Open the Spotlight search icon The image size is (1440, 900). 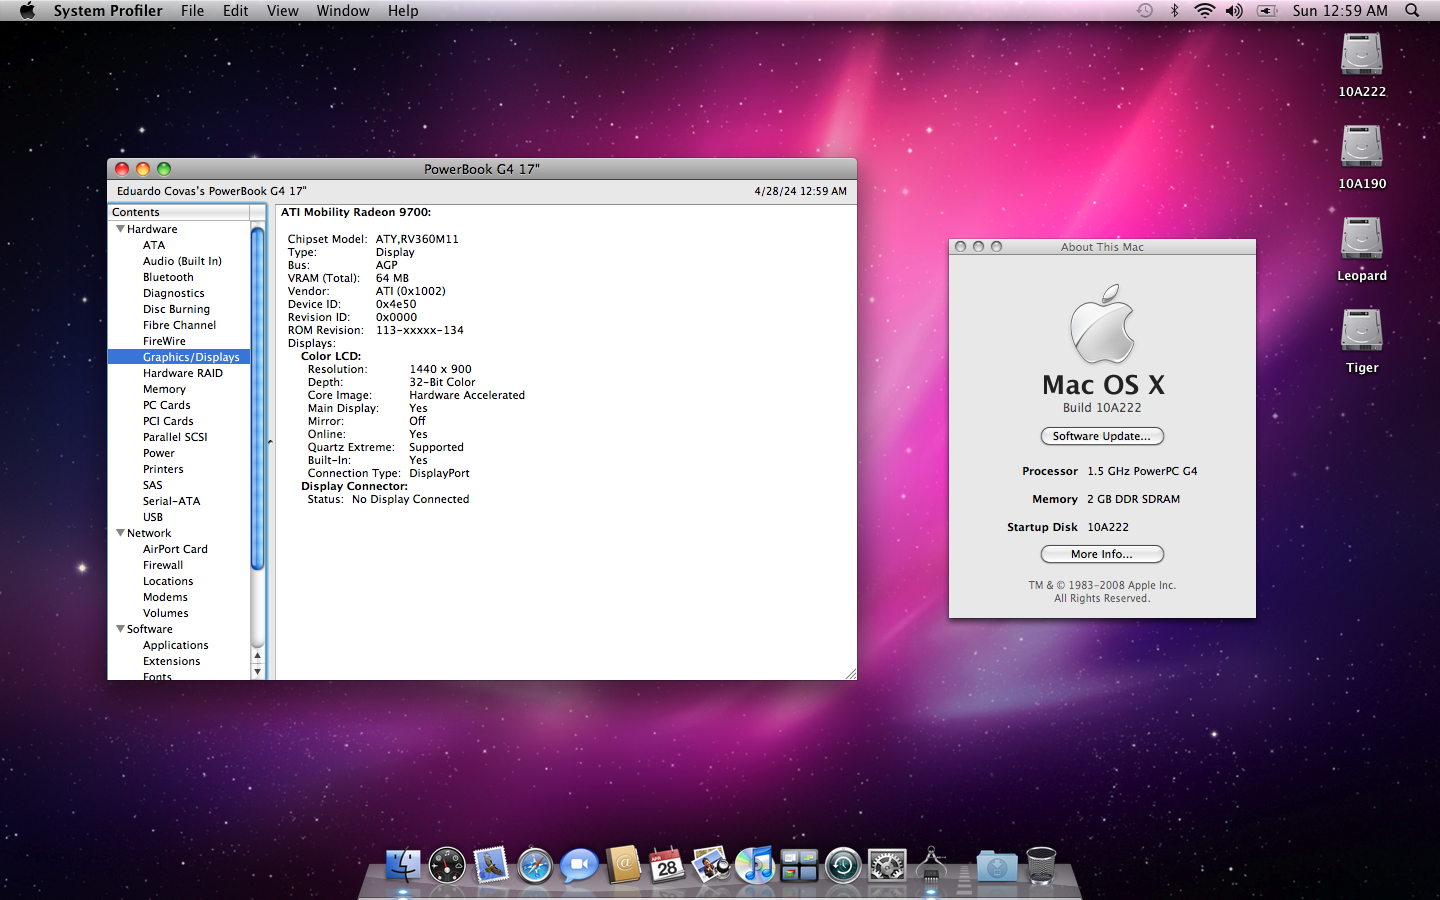pyautogui.click(x=1411, y=10)
